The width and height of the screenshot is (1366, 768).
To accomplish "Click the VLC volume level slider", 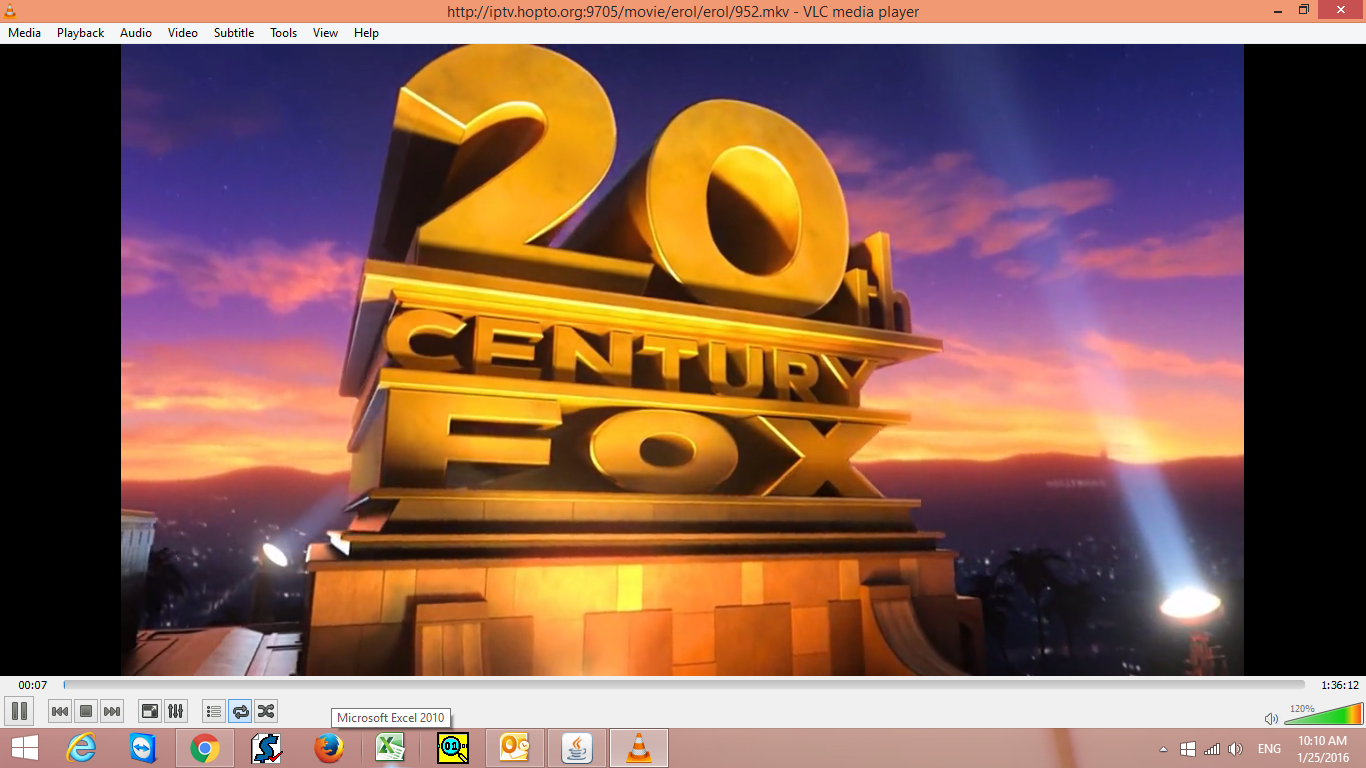I will pyautogui.click(x=1323, y=714).
